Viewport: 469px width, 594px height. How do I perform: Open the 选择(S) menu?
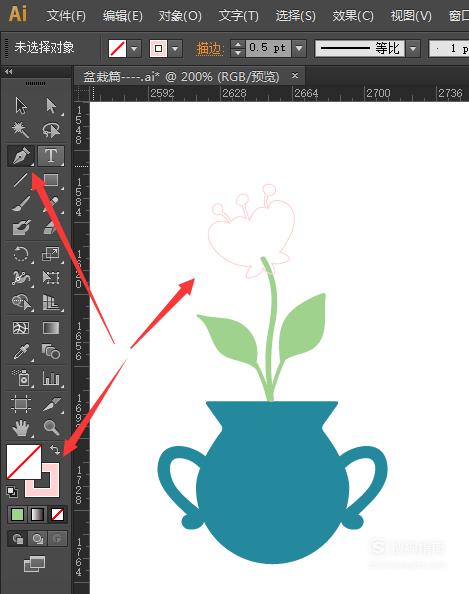(295, 16)
